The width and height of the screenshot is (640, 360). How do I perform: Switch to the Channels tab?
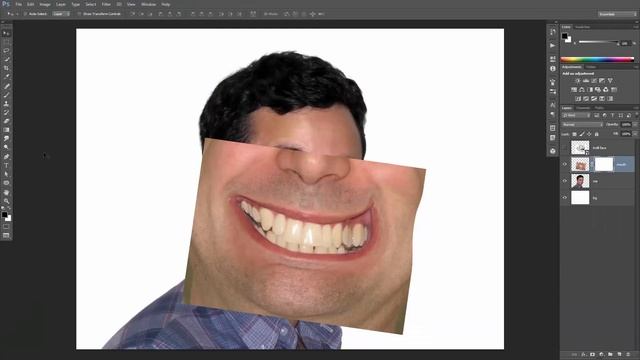583,108
